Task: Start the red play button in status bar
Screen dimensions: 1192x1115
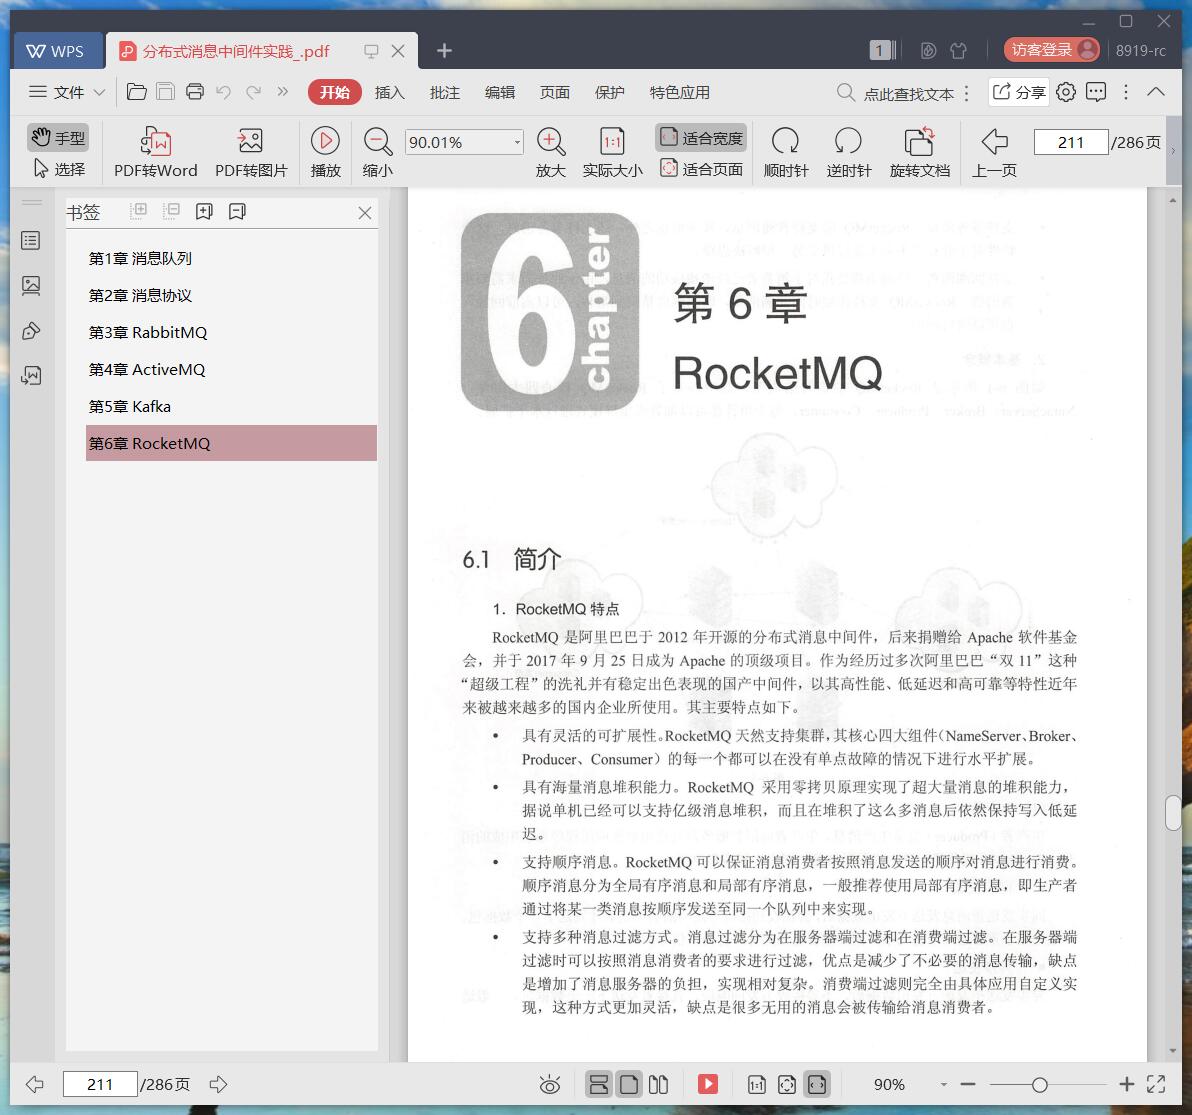Action: pyautogui.click(x=708, y=1084)
